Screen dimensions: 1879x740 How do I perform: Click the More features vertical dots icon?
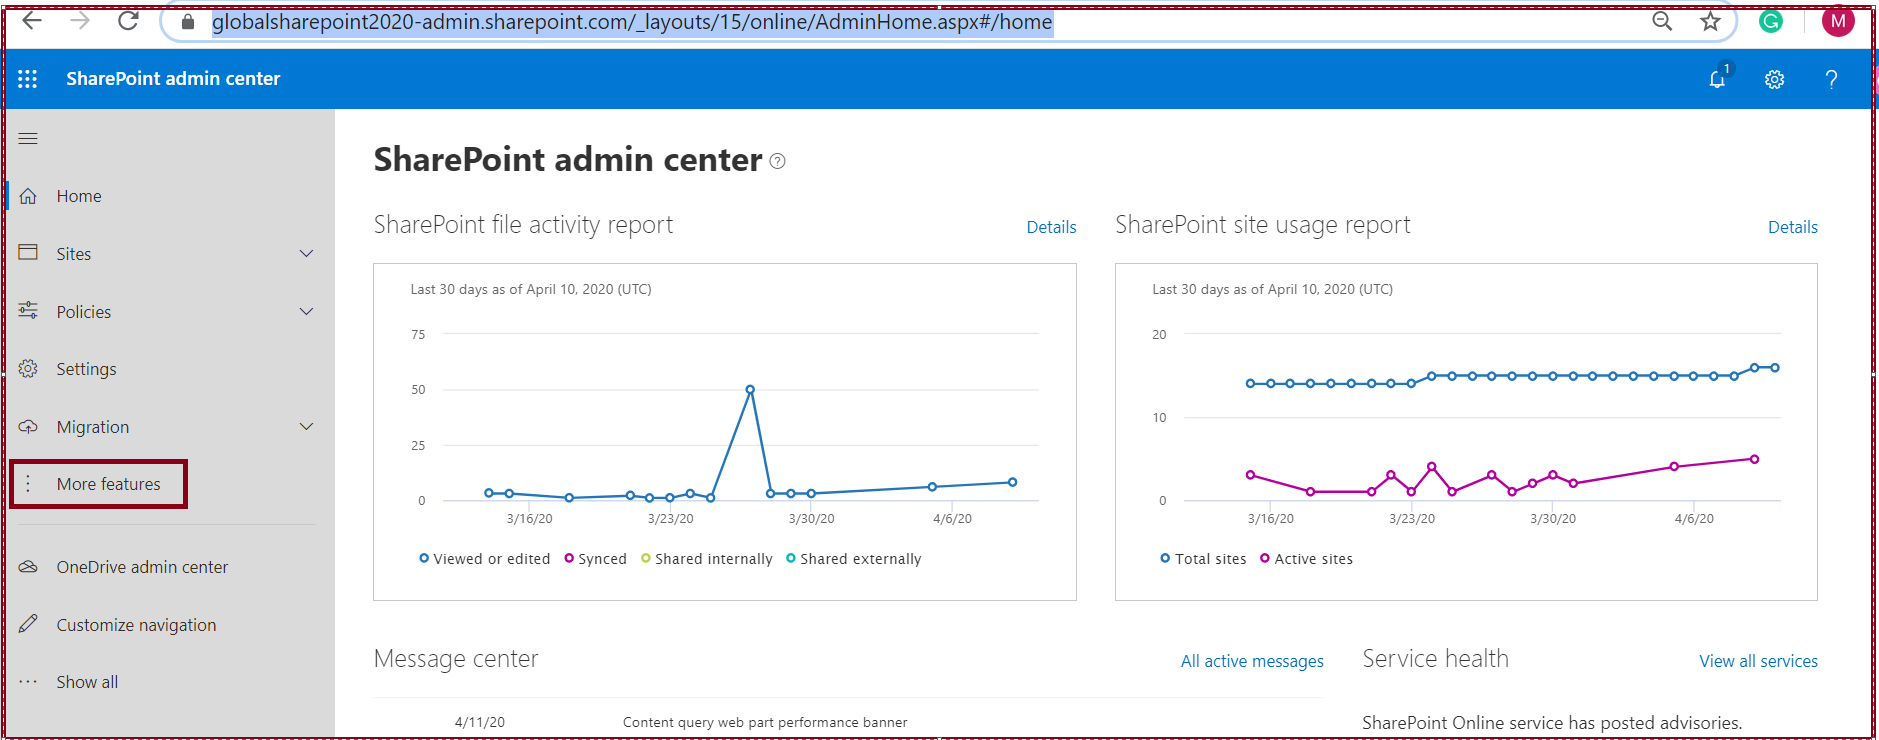[28, 484]
